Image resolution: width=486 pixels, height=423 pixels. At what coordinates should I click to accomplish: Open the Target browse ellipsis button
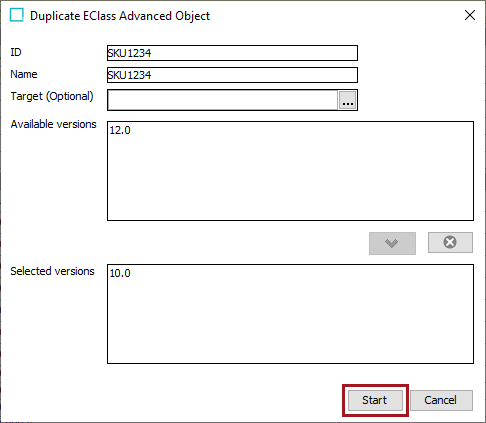click(x=348, y=100)
